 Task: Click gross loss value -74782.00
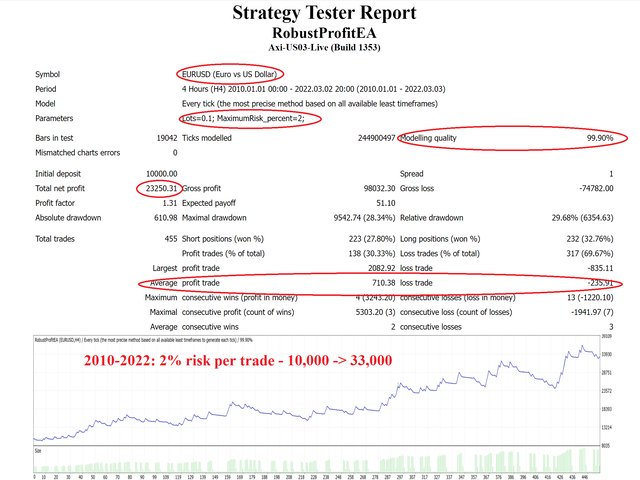point(596,189)
